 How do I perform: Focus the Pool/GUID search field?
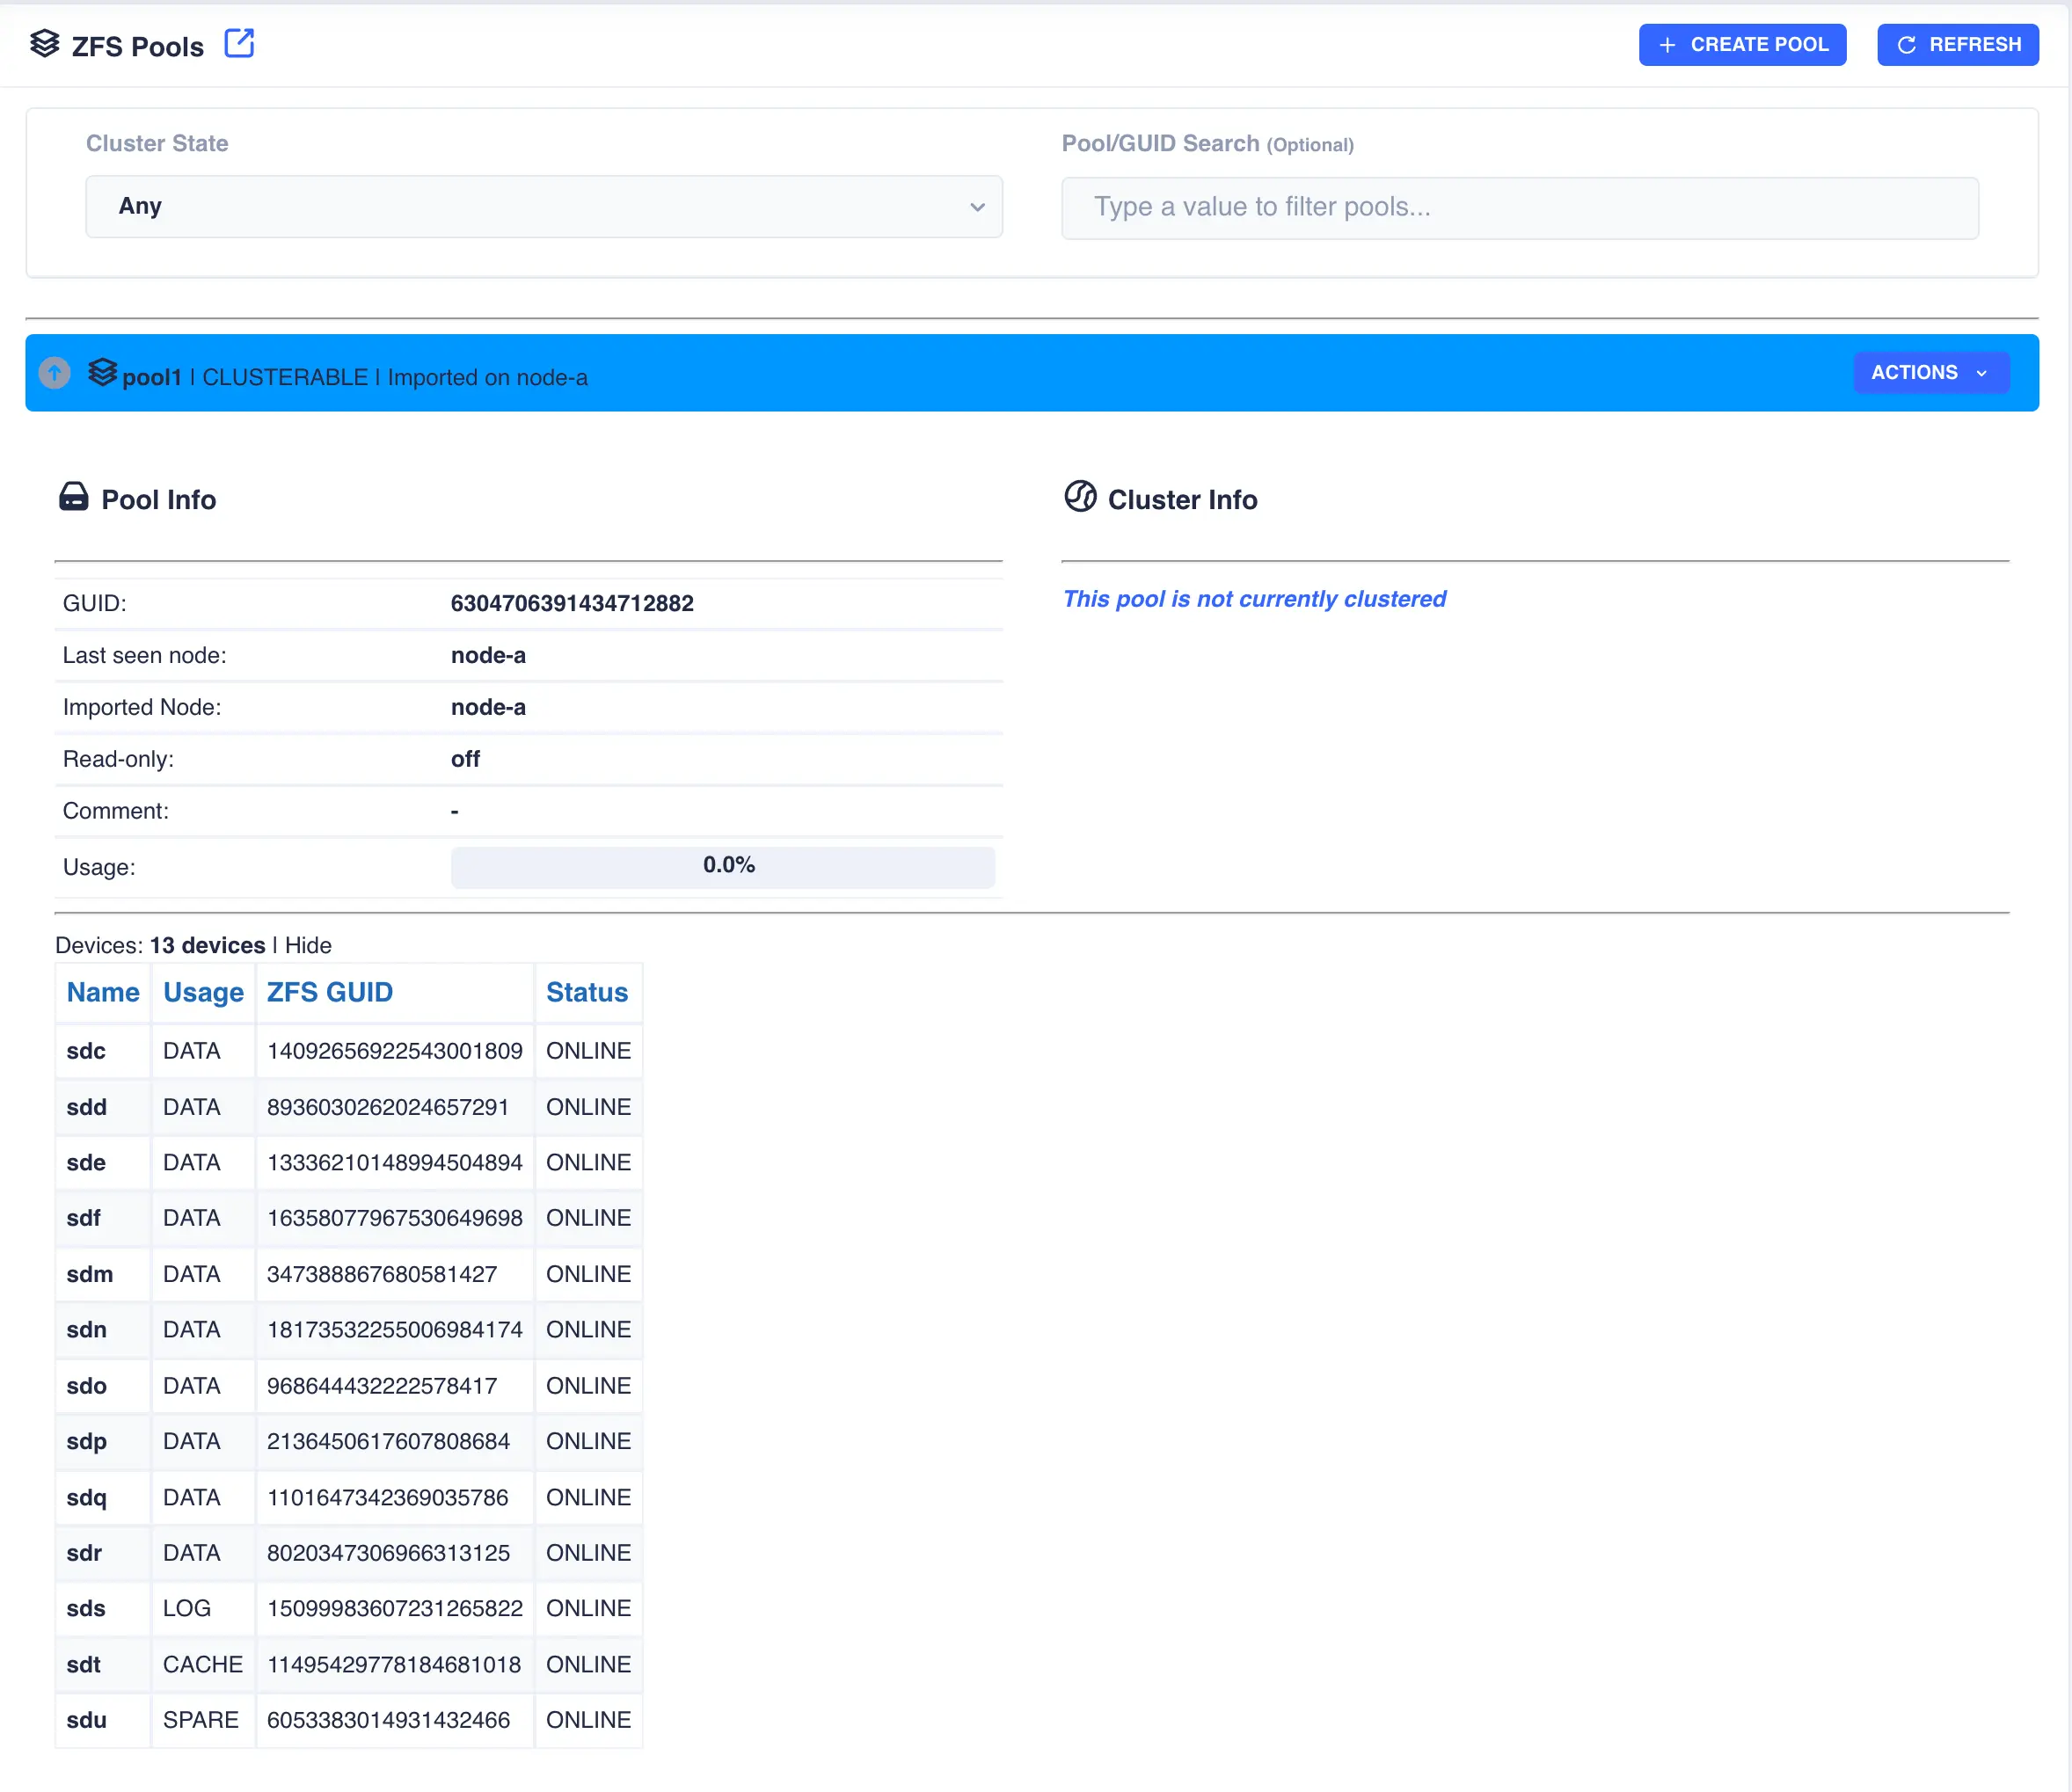[1519, 207]
